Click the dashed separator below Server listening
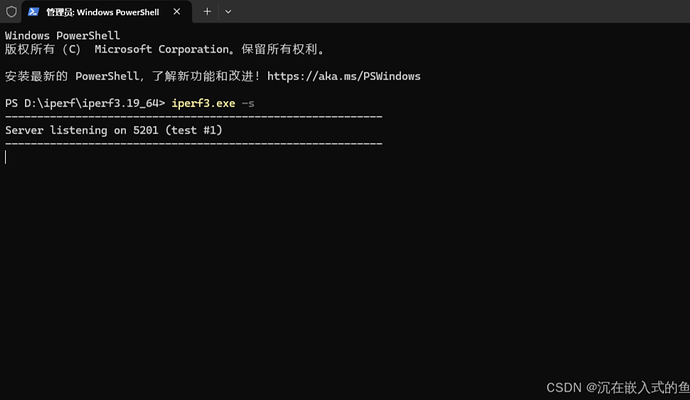This screenshot has width=690, height=400. 193,144
